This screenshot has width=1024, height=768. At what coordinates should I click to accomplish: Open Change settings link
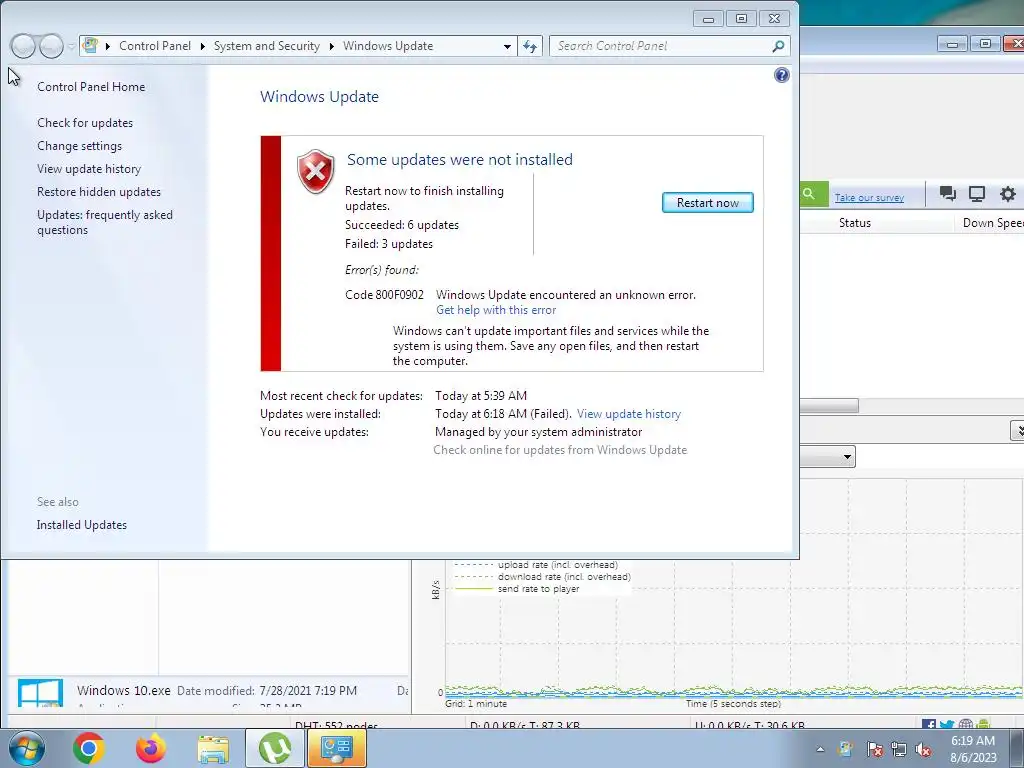pos(80,146)
